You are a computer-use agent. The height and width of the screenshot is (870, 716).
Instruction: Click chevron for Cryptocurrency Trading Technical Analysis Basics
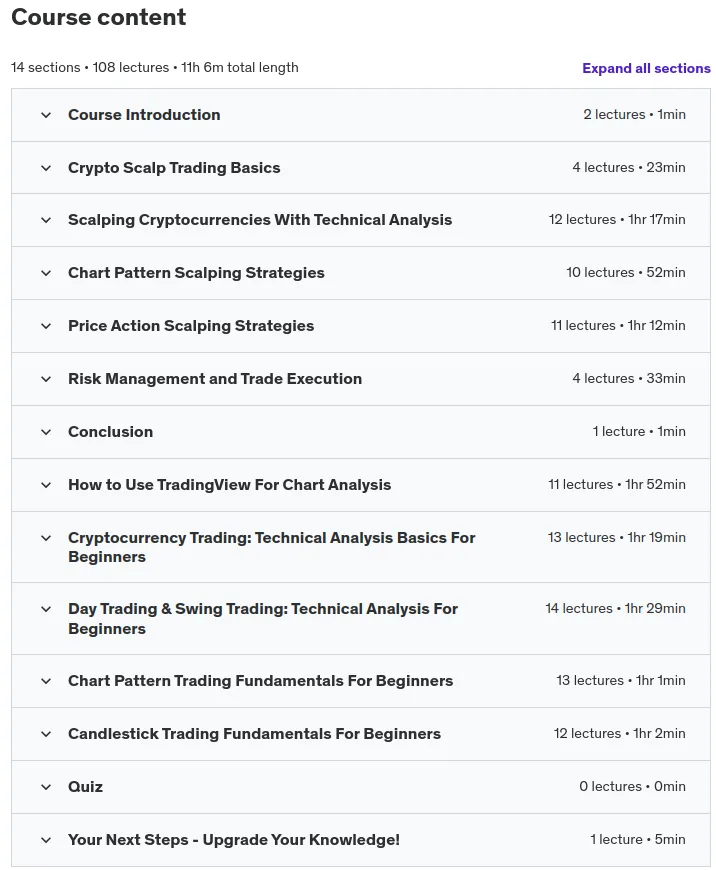coord(46,538)
